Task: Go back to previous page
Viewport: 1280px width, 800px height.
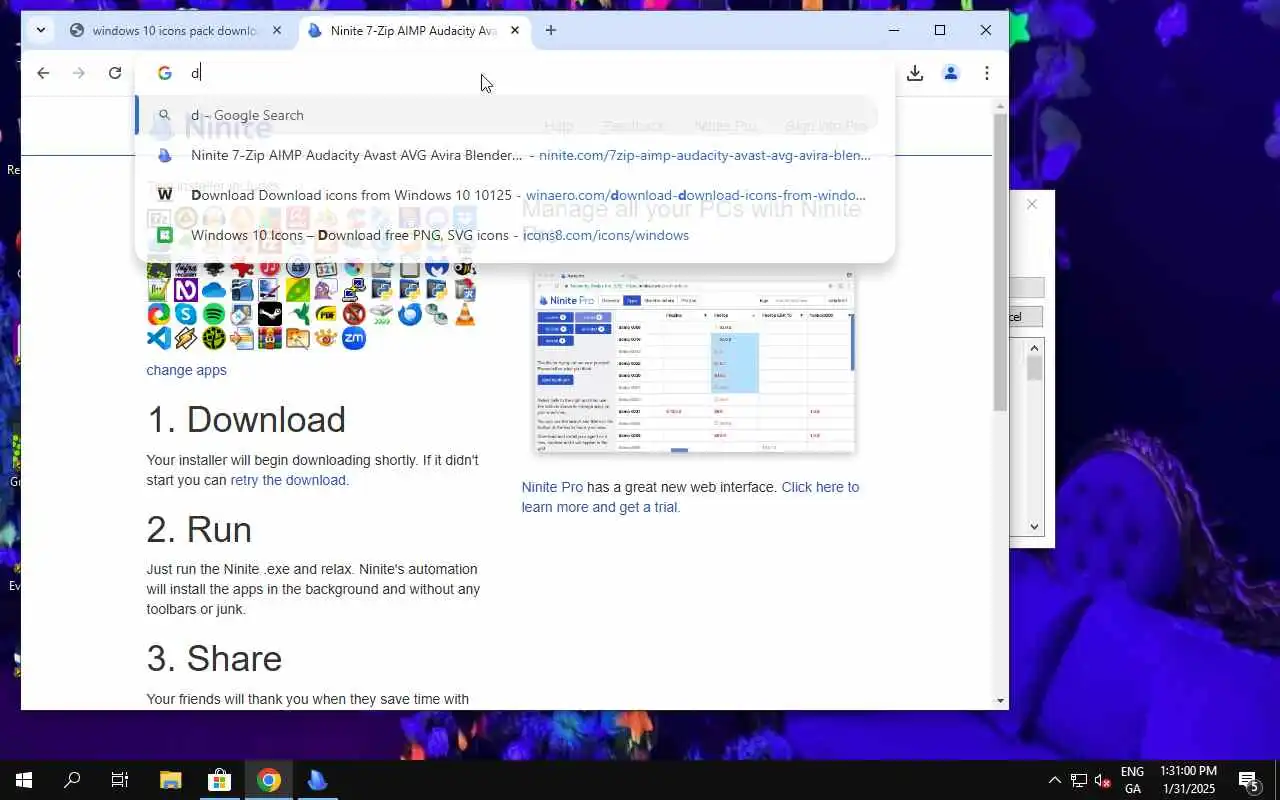Action: point(43,73)
